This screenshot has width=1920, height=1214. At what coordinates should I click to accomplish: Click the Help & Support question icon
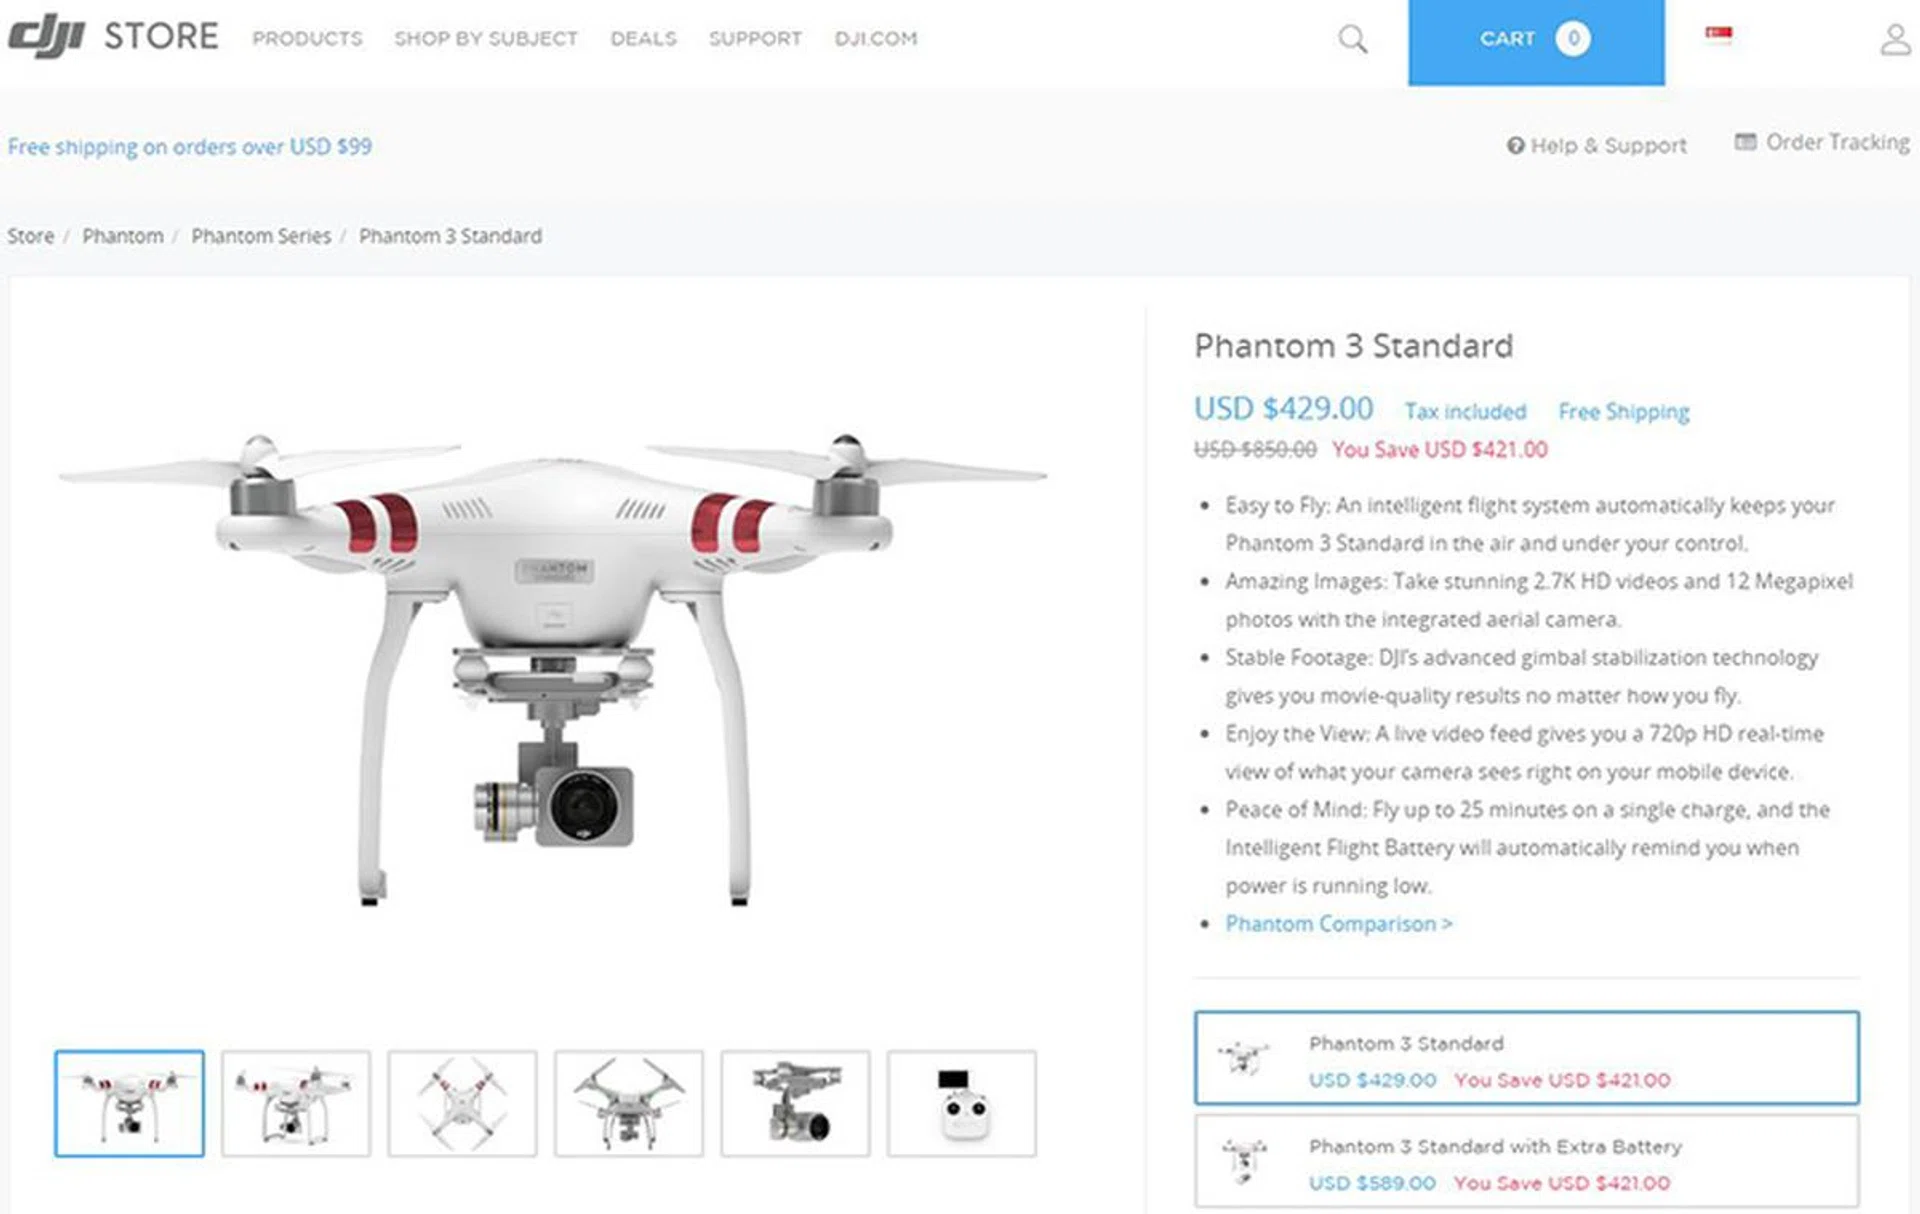1515,146
